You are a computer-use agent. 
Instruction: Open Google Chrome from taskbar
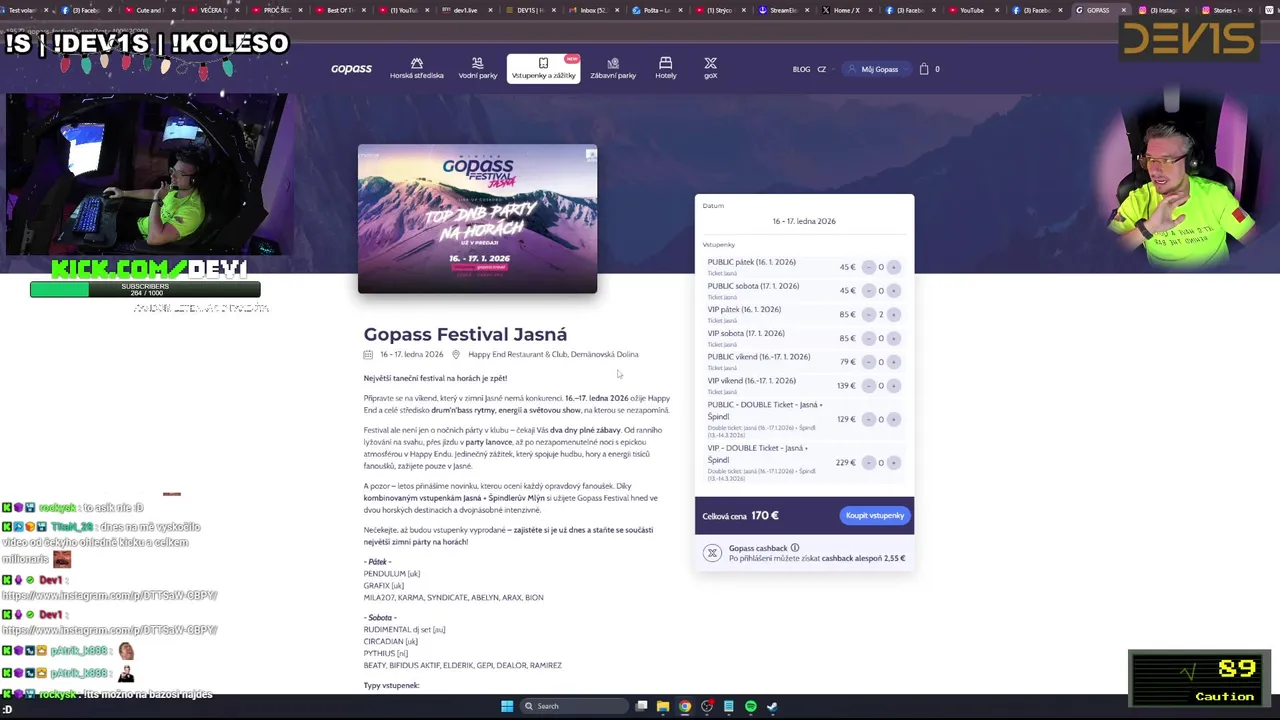[x=685, y=706]
